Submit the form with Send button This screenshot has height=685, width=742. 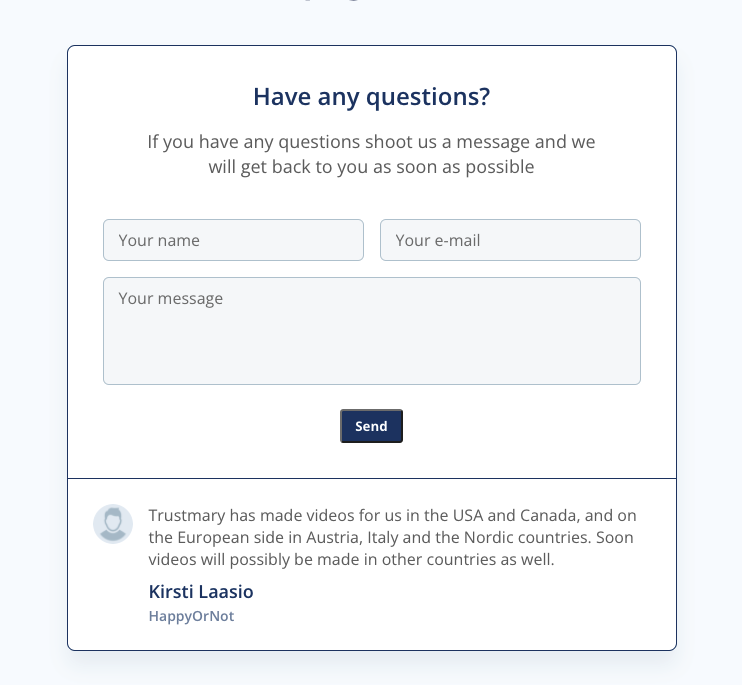pos(371,426)
